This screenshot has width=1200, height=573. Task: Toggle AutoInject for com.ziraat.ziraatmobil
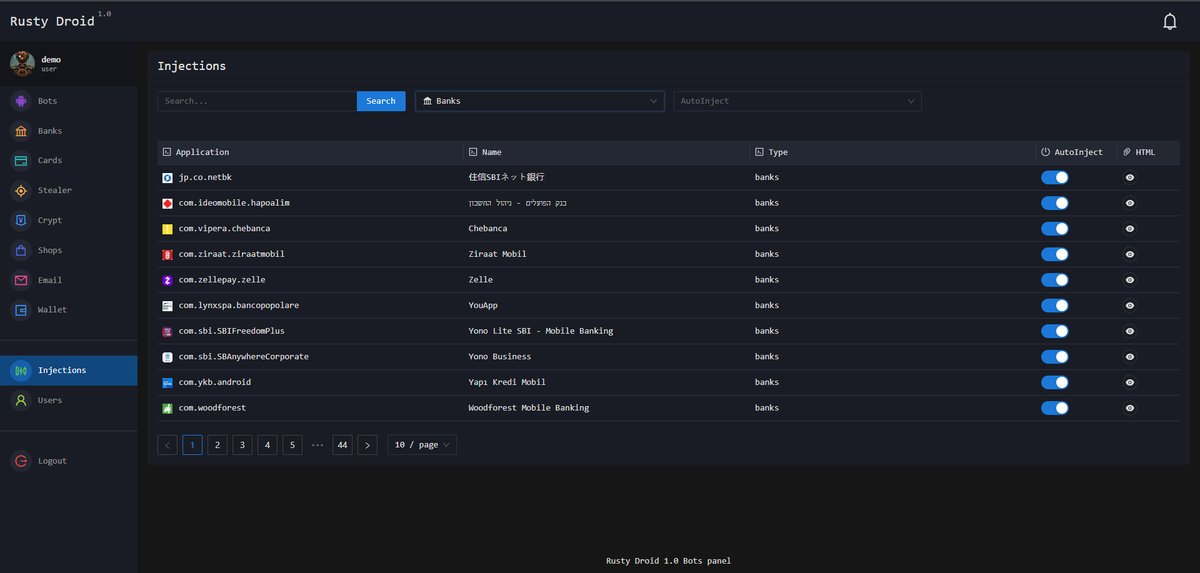pyautogui.click(x=1055, y=254)
